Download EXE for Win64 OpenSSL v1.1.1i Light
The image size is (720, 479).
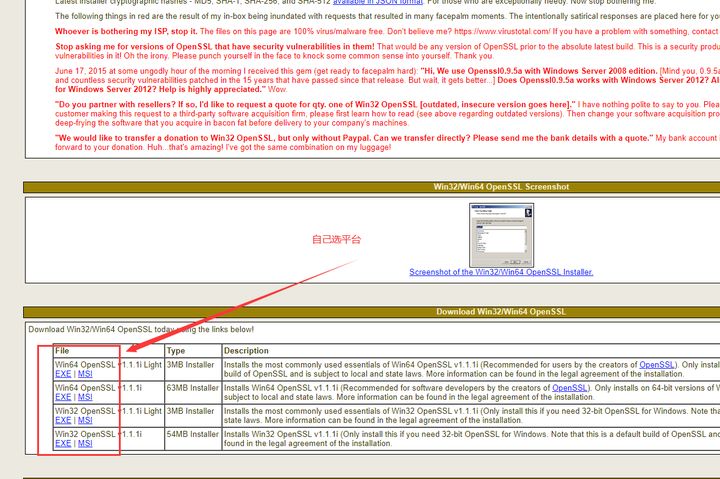click(63, 374)
